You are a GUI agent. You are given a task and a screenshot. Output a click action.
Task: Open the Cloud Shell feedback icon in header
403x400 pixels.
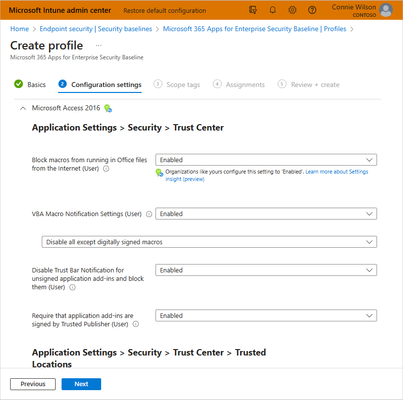[253, 10]
